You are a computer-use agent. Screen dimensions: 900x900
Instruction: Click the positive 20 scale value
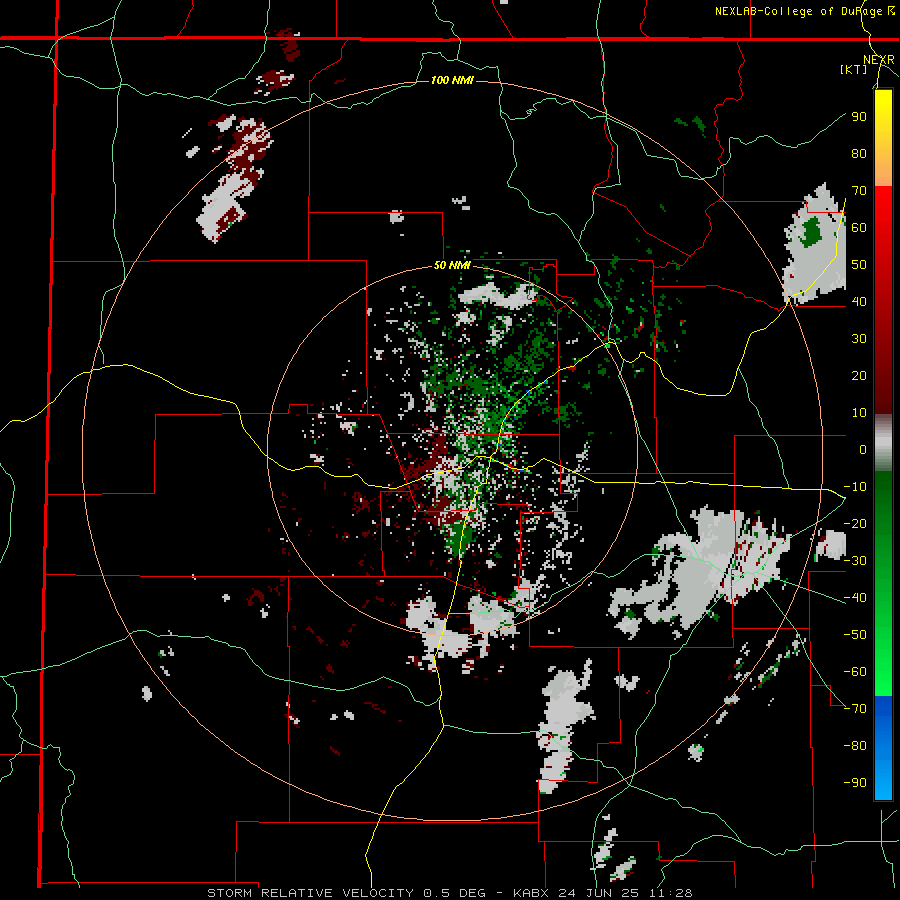(x=859, y=376)
